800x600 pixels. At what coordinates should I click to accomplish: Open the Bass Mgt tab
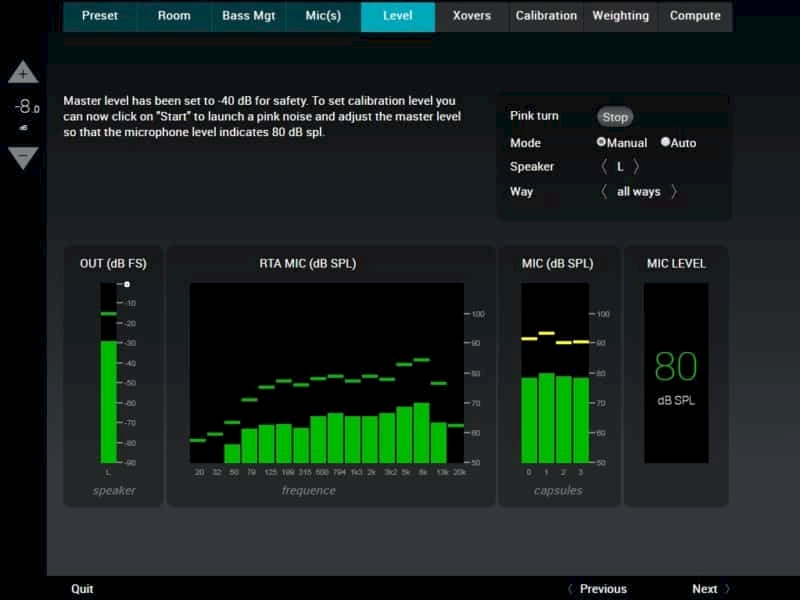point(248,16)
